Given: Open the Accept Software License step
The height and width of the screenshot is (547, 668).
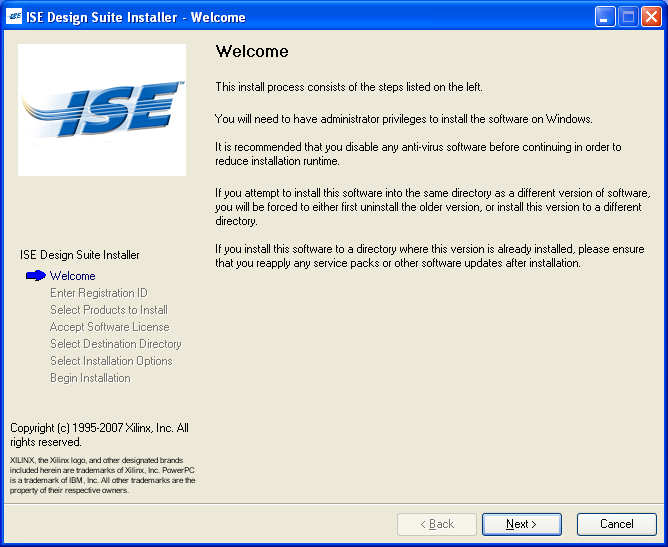Looking at the screenshot, I should 109,327.
